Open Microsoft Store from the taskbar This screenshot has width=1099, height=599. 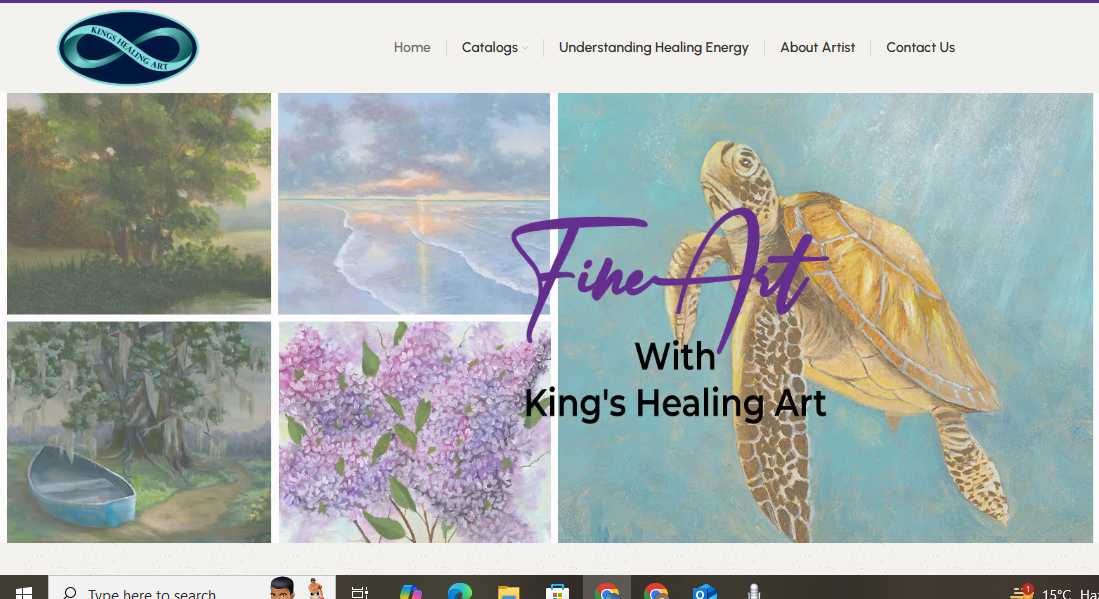click(x=557, y=593)
